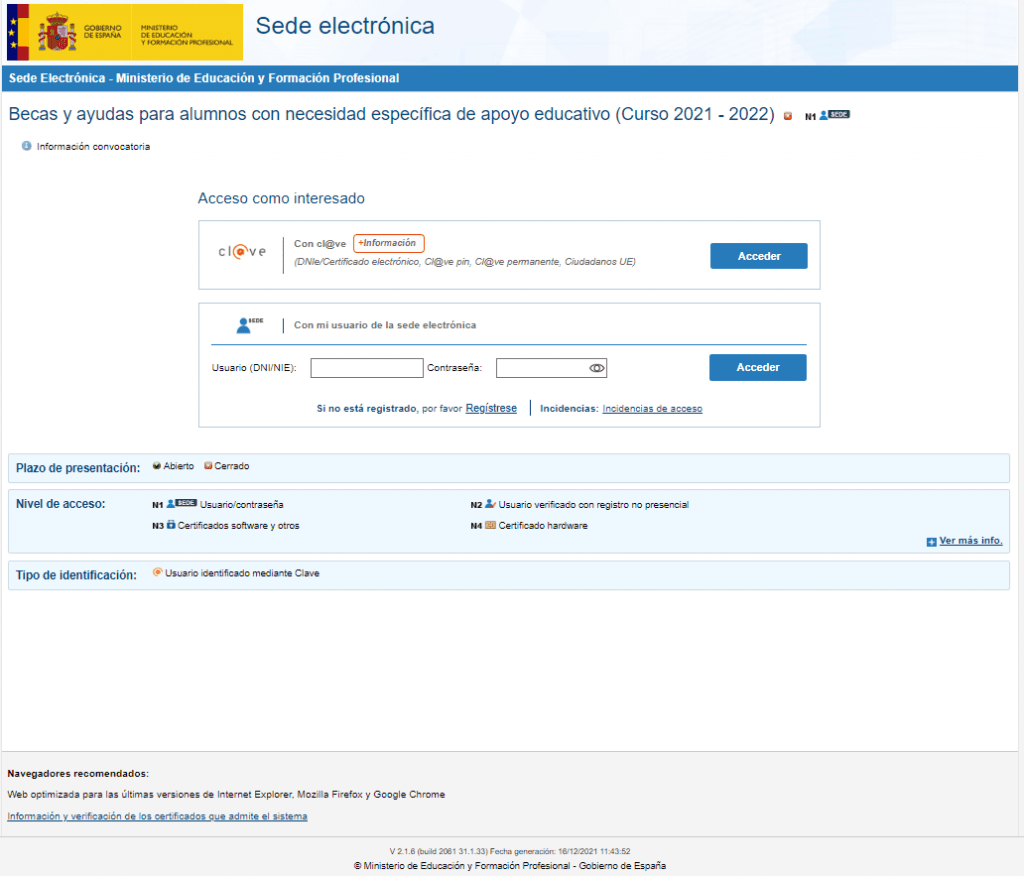The height and width of the screenshot is (876, 1024).
Task: Click the N4 Certificado hardware icon
Action: [490, 525]
